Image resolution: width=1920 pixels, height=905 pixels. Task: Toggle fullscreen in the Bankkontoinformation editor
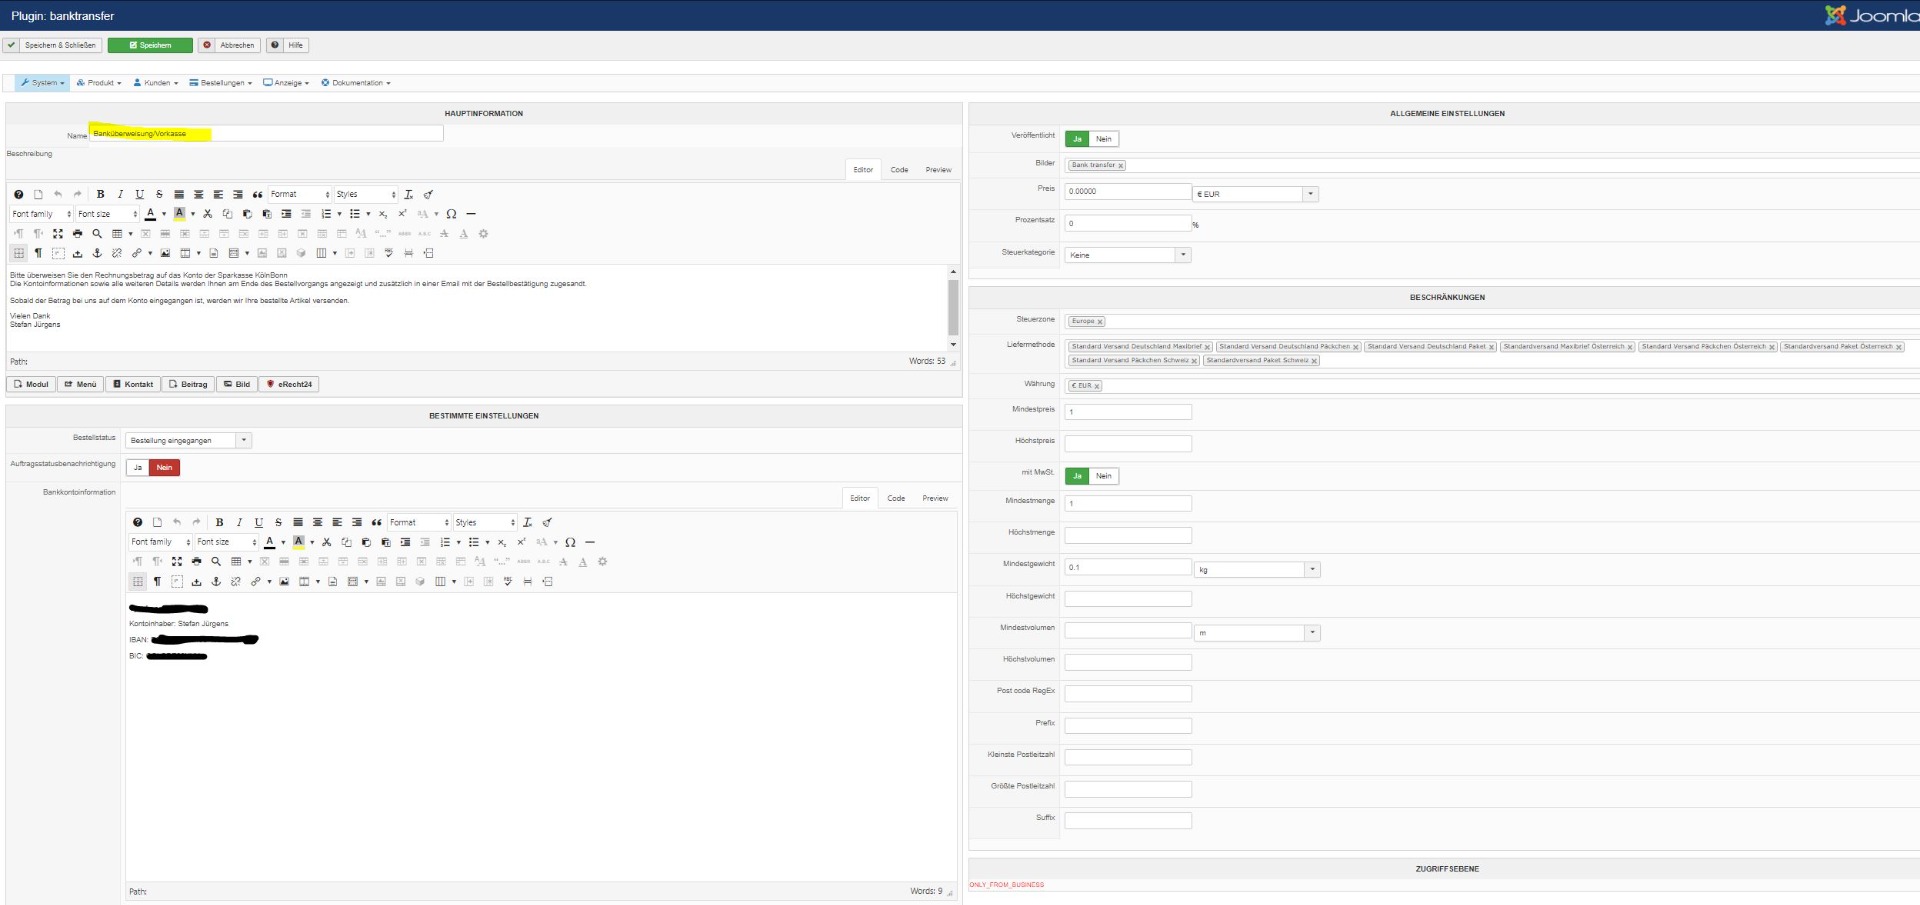(x=177, y=562)
